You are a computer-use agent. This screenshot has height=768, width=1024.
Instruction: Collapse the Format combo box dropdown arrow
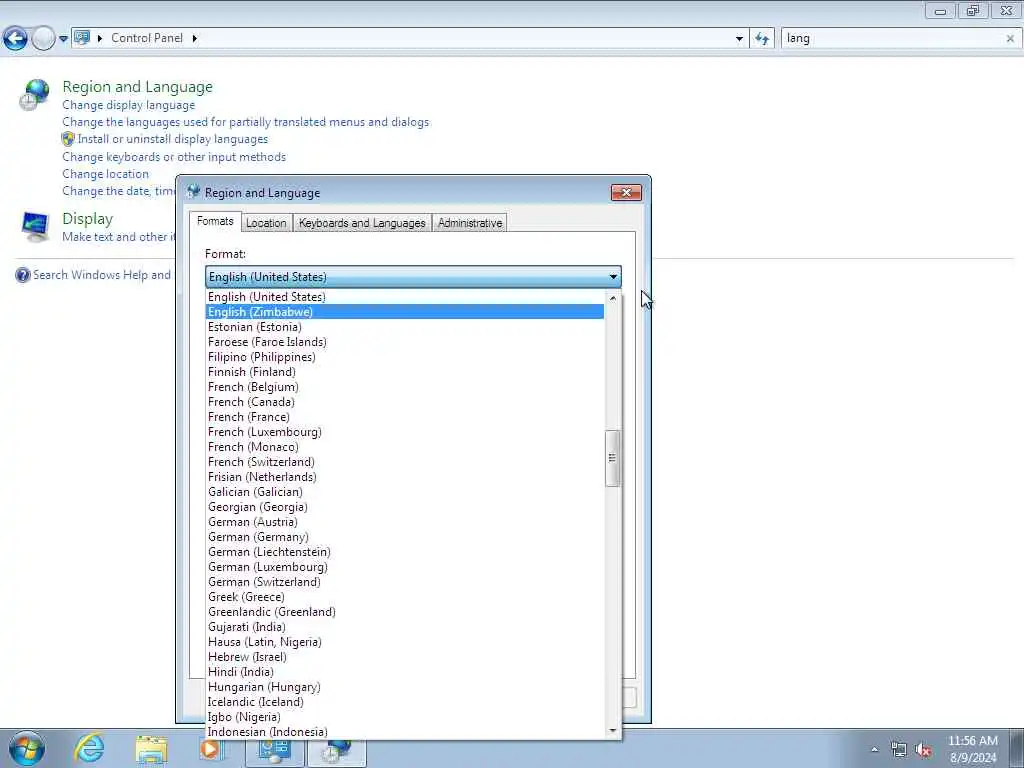pos(613,277)
